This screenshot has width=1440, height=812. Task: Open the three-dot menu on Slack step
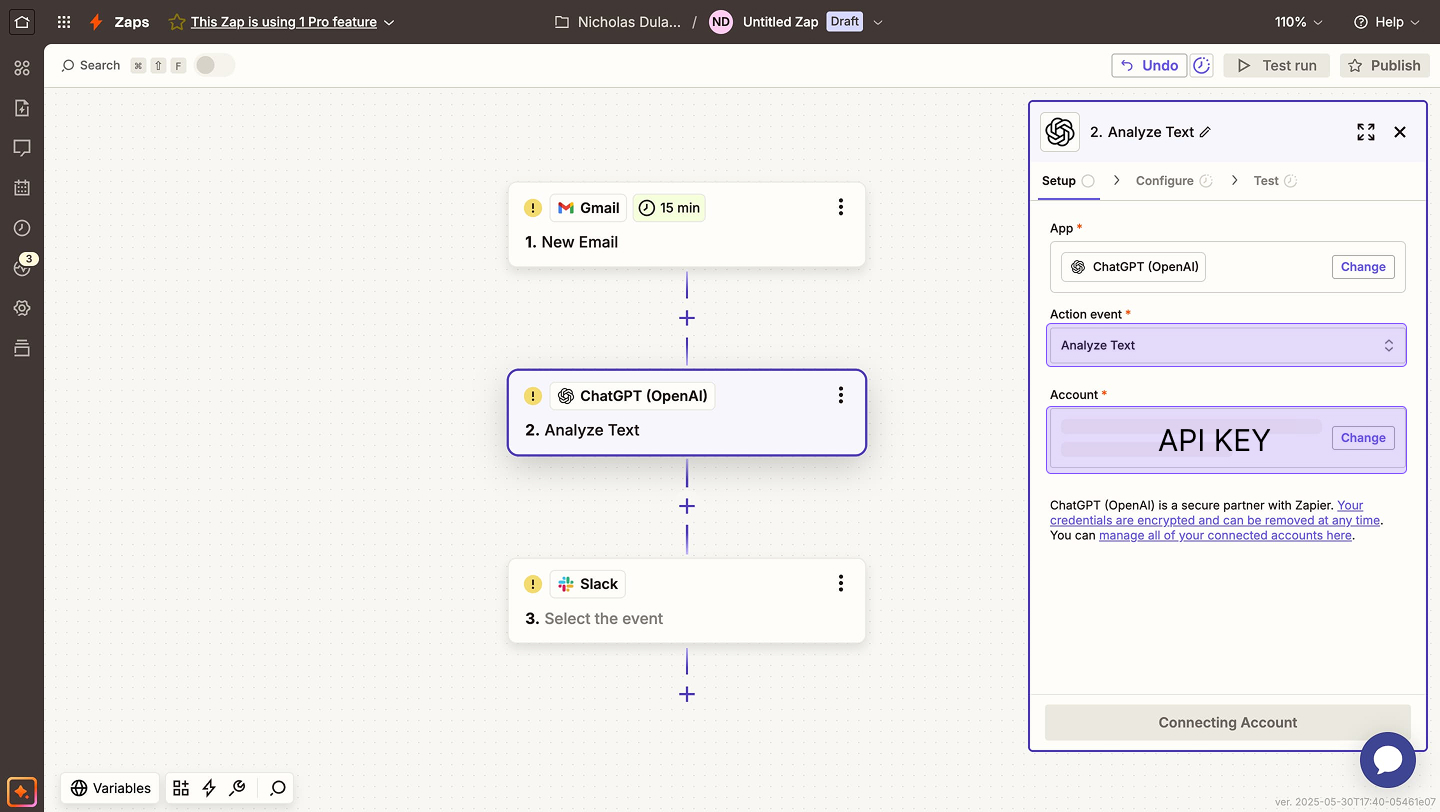tap(841, 583)
